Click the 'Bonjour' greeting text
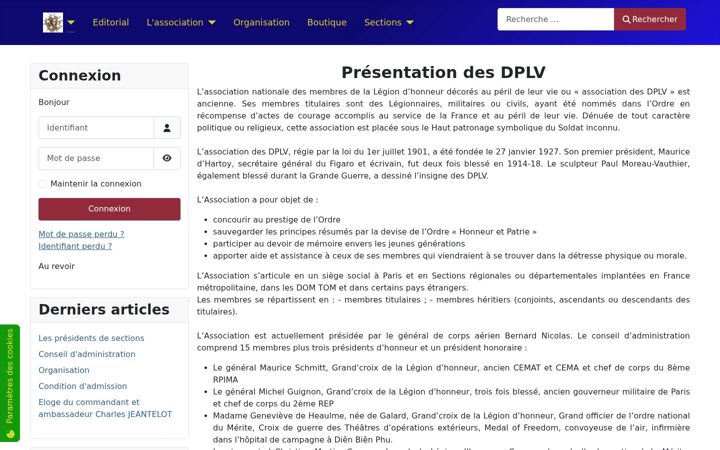Screen dimensions: 720x450 pos(54,102)
